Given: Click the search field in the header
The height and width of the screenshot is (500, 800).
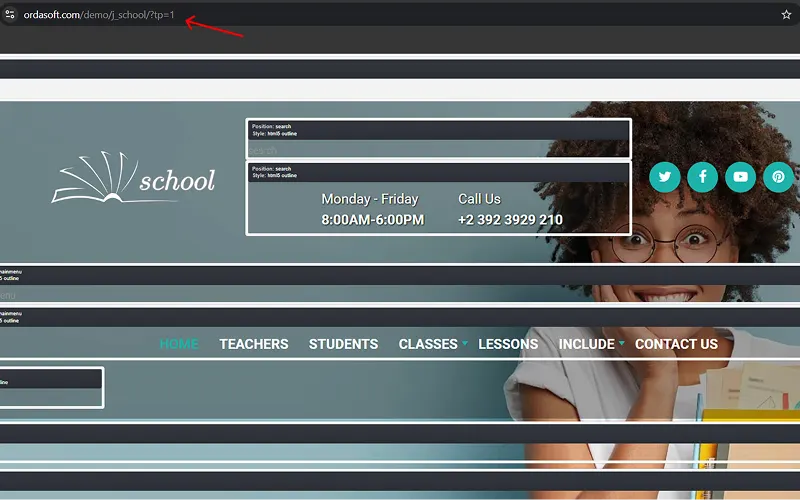Looking at the screenshot, I should [438, 149].
